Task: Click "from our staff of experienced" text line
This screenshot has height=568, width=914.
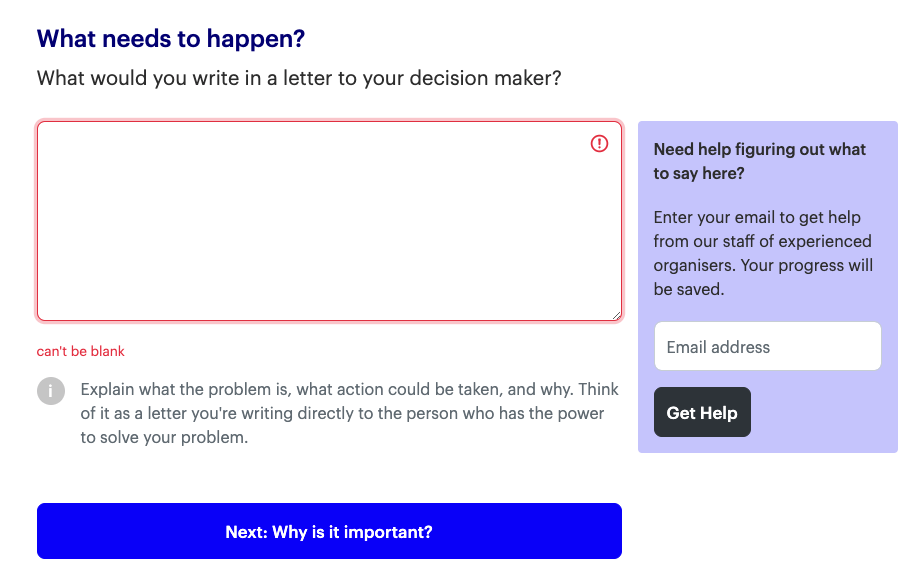Action: tap(762, 241)
